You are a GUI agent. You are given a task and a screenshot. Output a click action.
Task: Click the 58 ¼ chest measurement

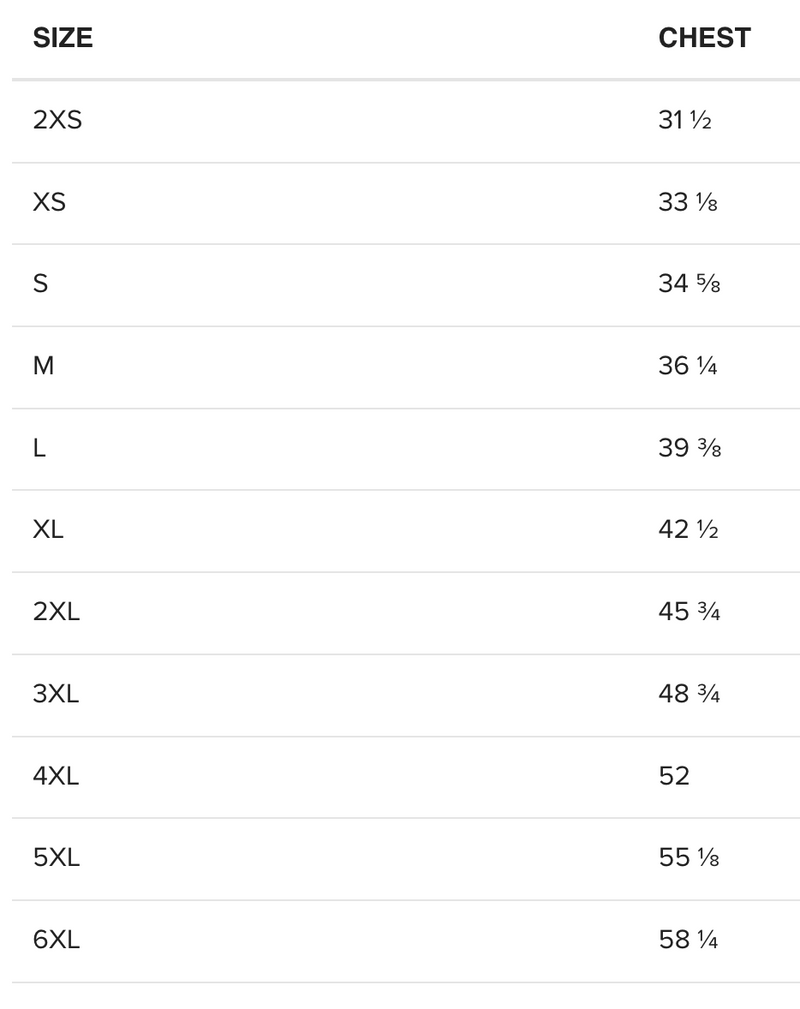pyautogui.click(x=688, y=940)
